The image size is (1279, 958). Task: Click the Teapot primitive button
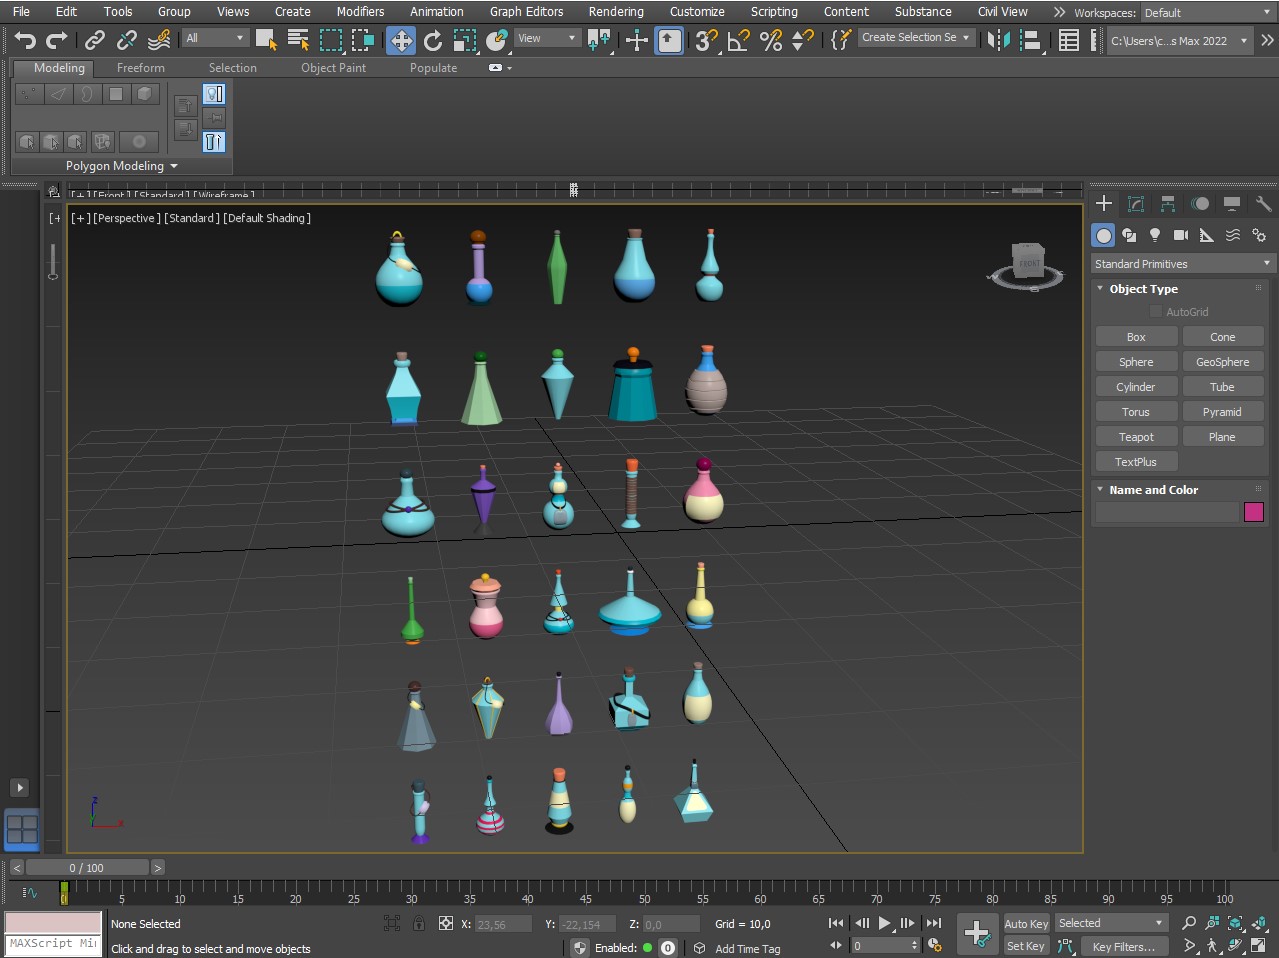point(1136,437)
